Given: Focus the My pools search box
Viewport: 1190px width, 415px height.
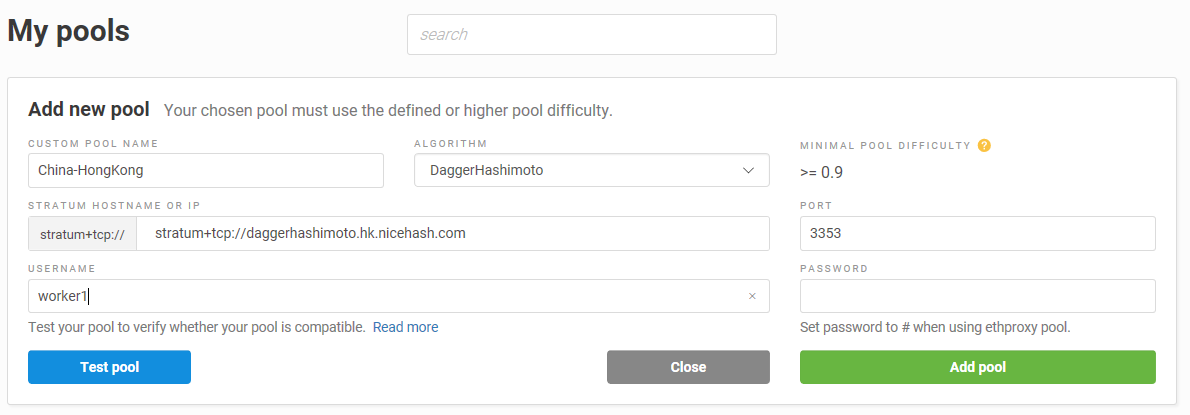Looking at the screenshot, I should pos(591,34).
